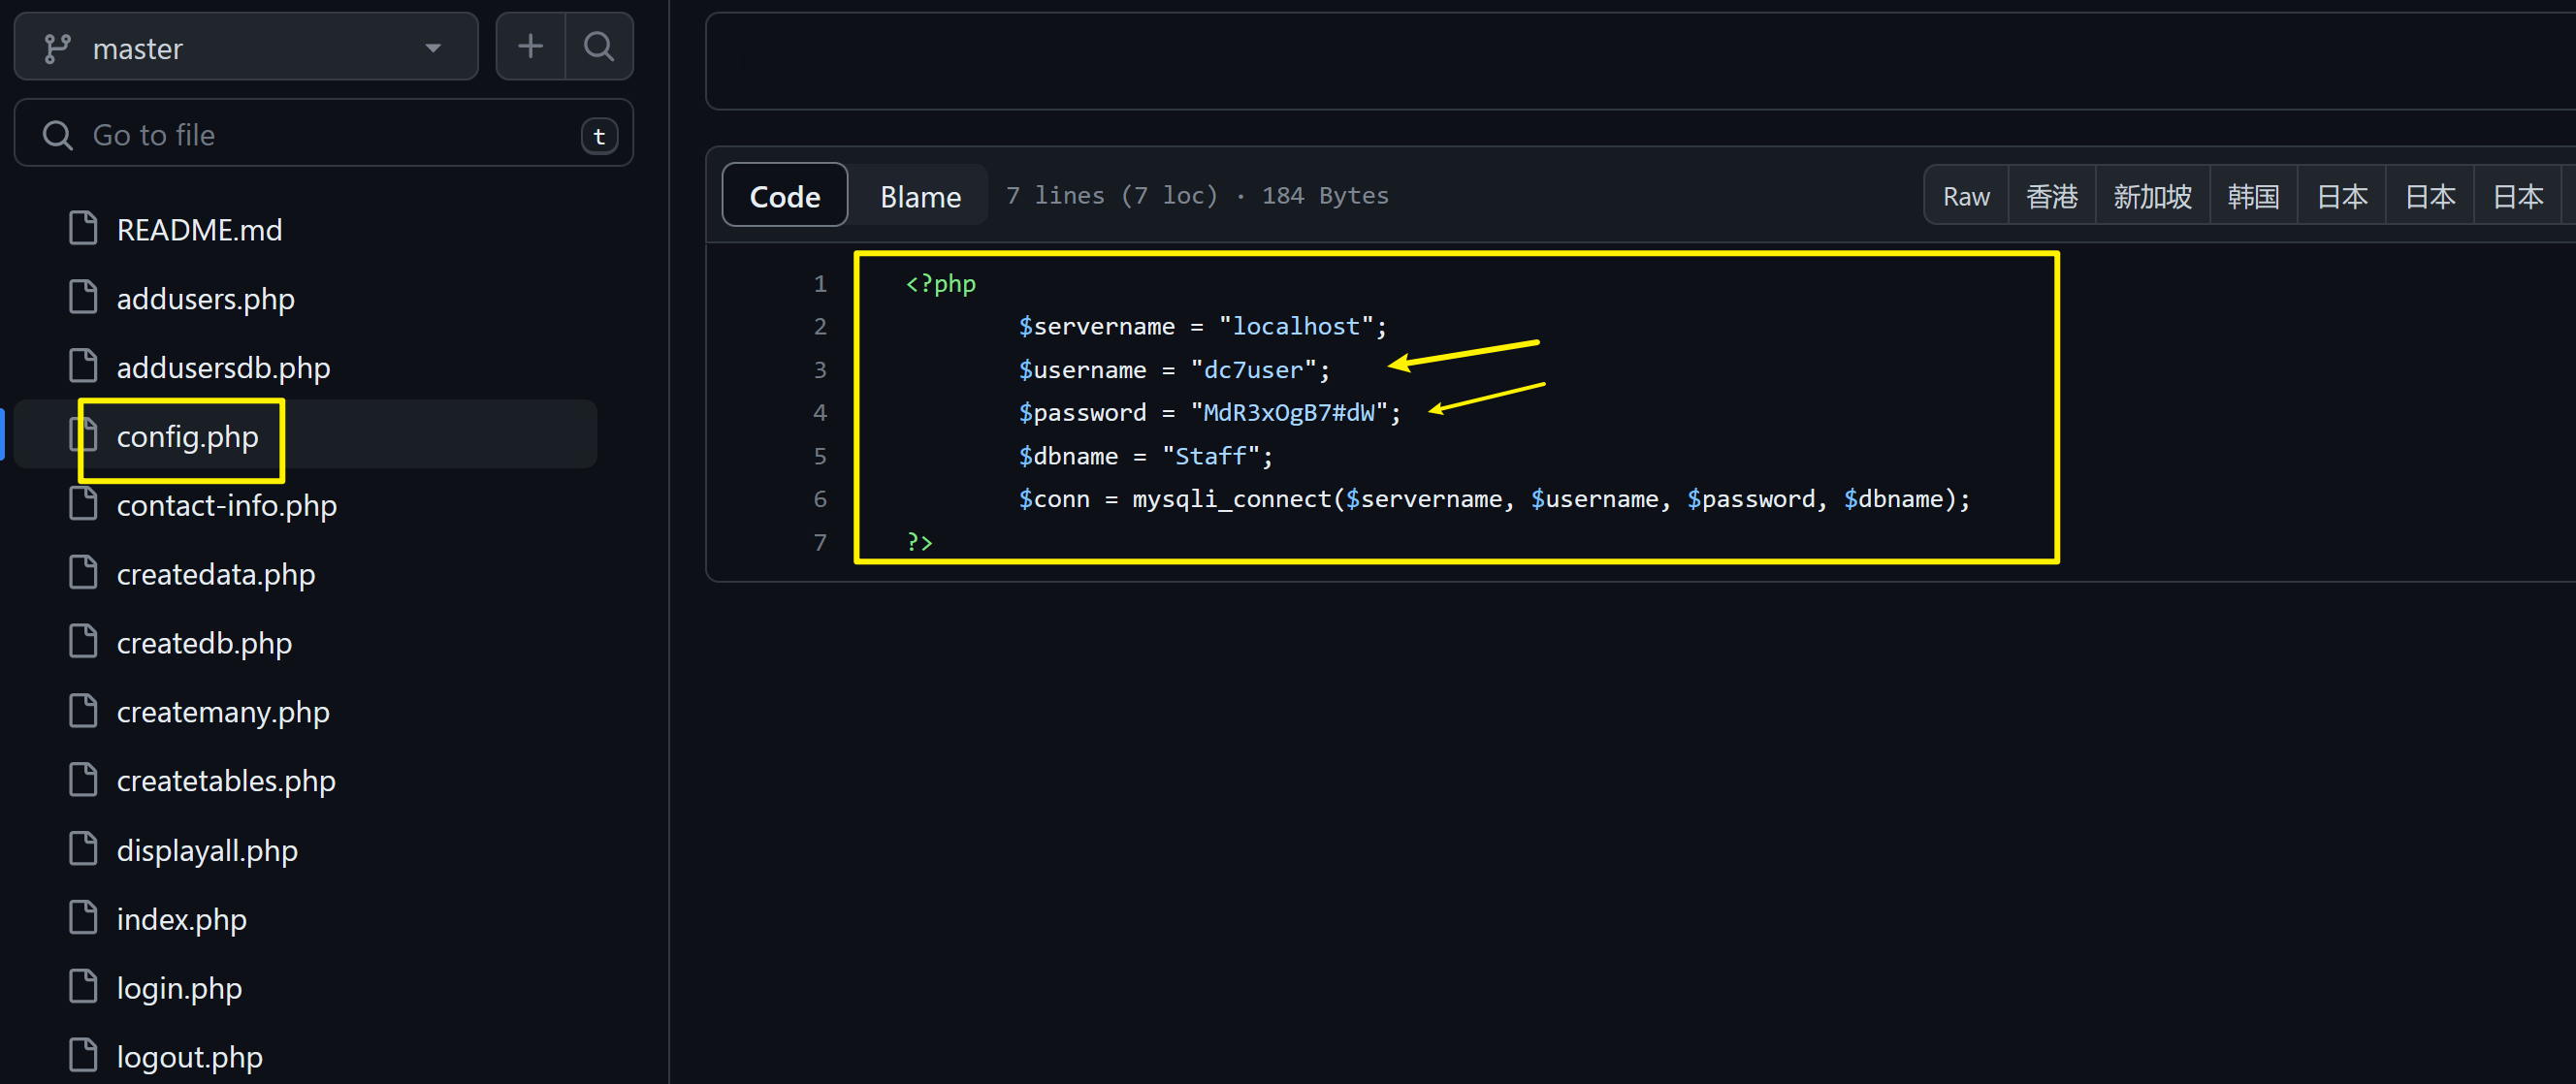
Task: Open displayall.php file
Action: click(x=207, y=850)
